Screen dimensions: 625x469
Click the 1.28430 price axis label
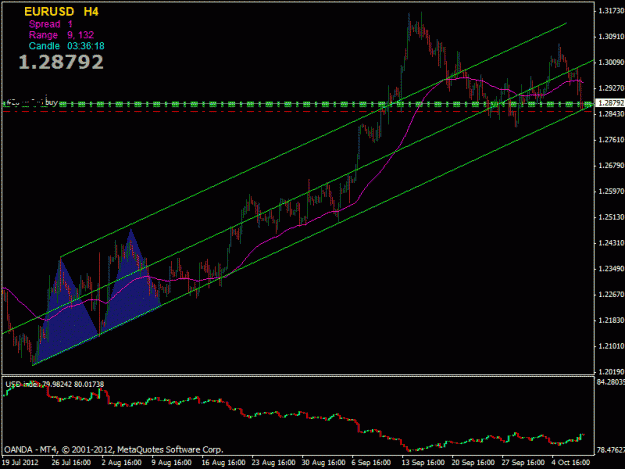[x=611, y=114]
